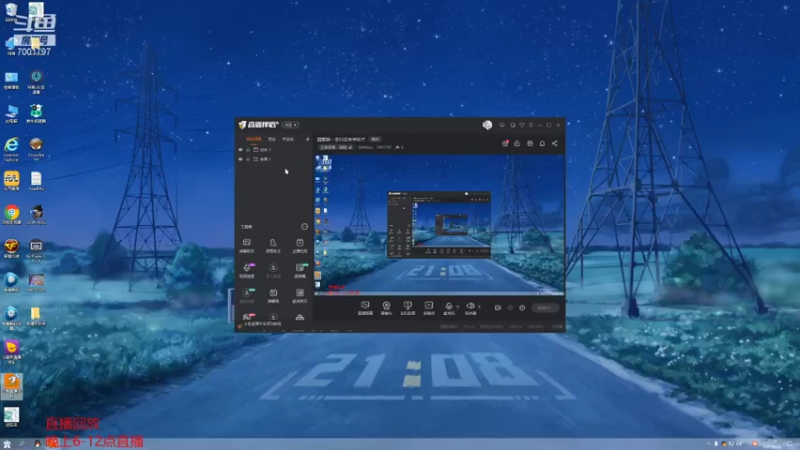Switch to the first highlighted scene tab
This screenshot has width=800, height=450.
click(x=254, y=139)
